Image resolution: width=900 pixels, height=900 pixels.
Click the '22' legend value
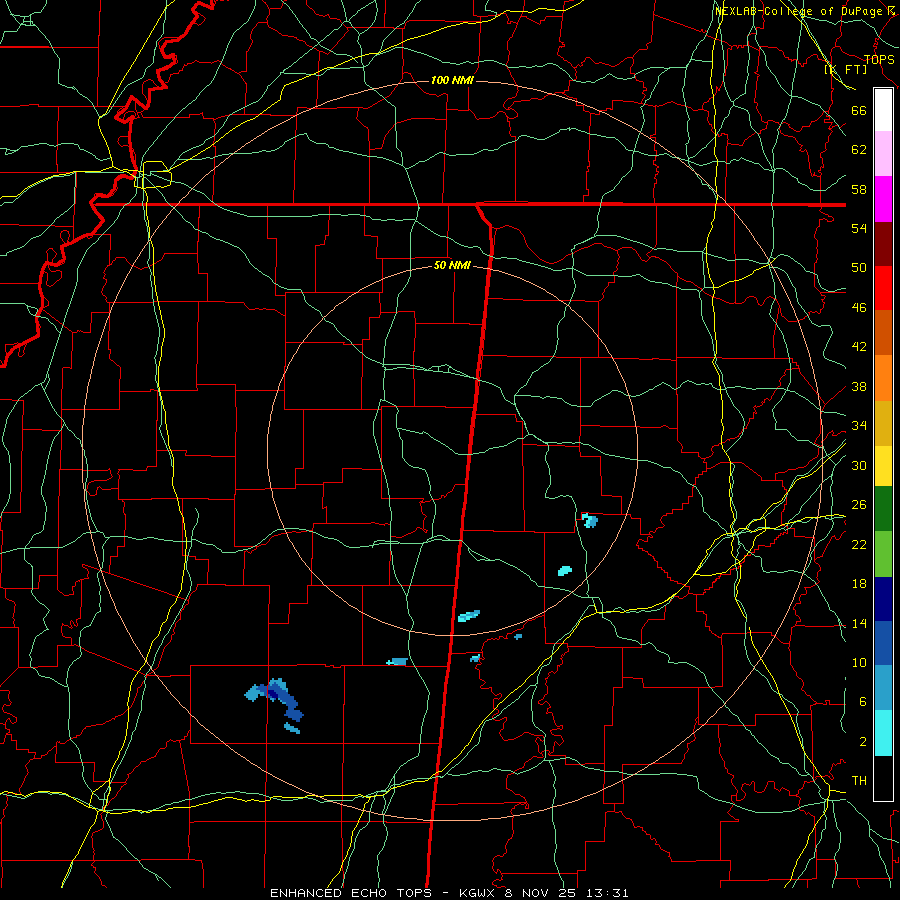pyautogui.click(x=859, y=545)
